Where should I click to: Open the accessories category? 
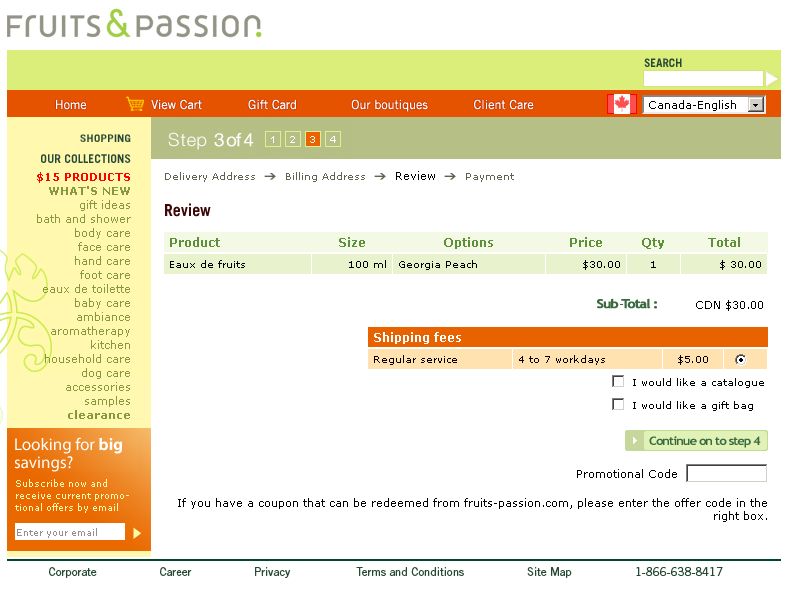(x=98, y=387)
